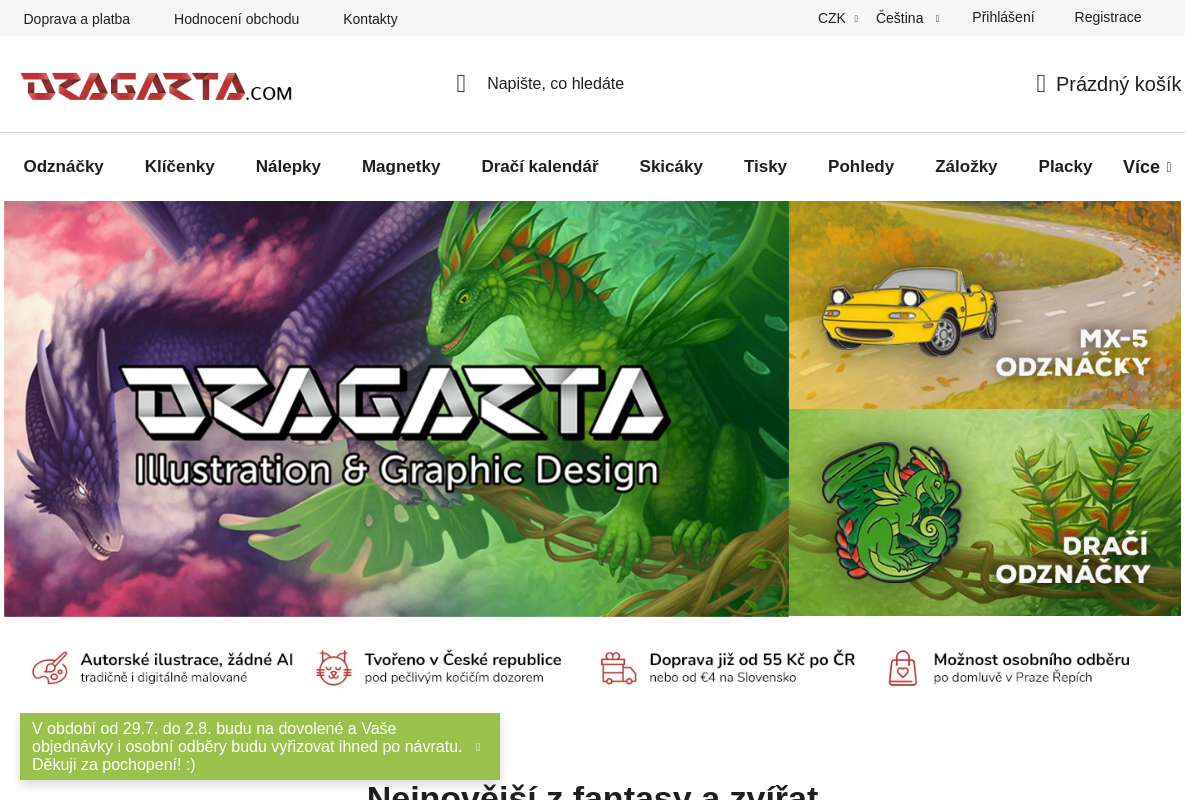Viewport: 1200px width, 800px height.
Task: Select the Nálepky menu item
Action: click(288, 167)
